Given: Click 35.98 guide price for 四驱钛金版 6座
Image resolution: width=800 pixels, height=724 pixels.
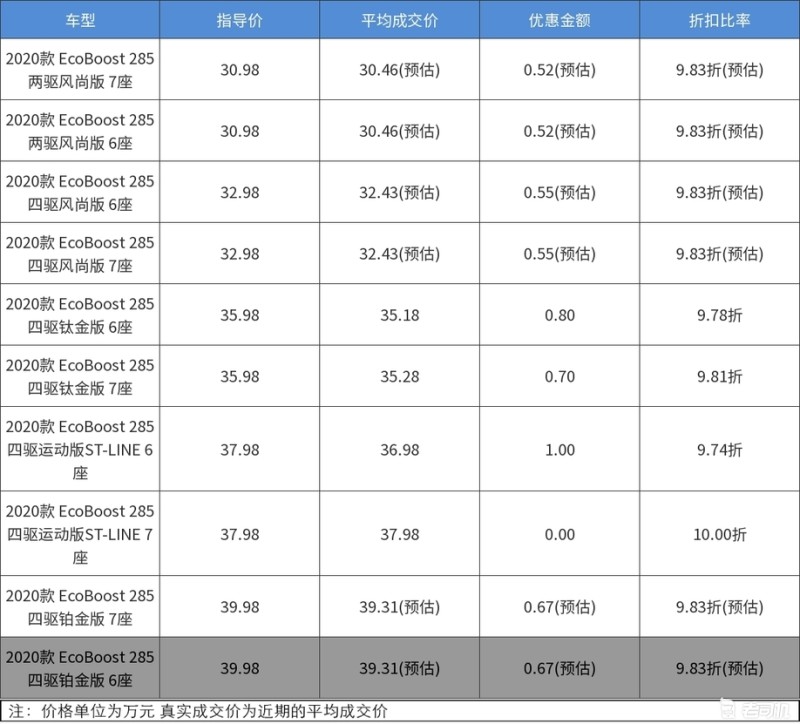Looking at the screenshot, I should point(240,315).
